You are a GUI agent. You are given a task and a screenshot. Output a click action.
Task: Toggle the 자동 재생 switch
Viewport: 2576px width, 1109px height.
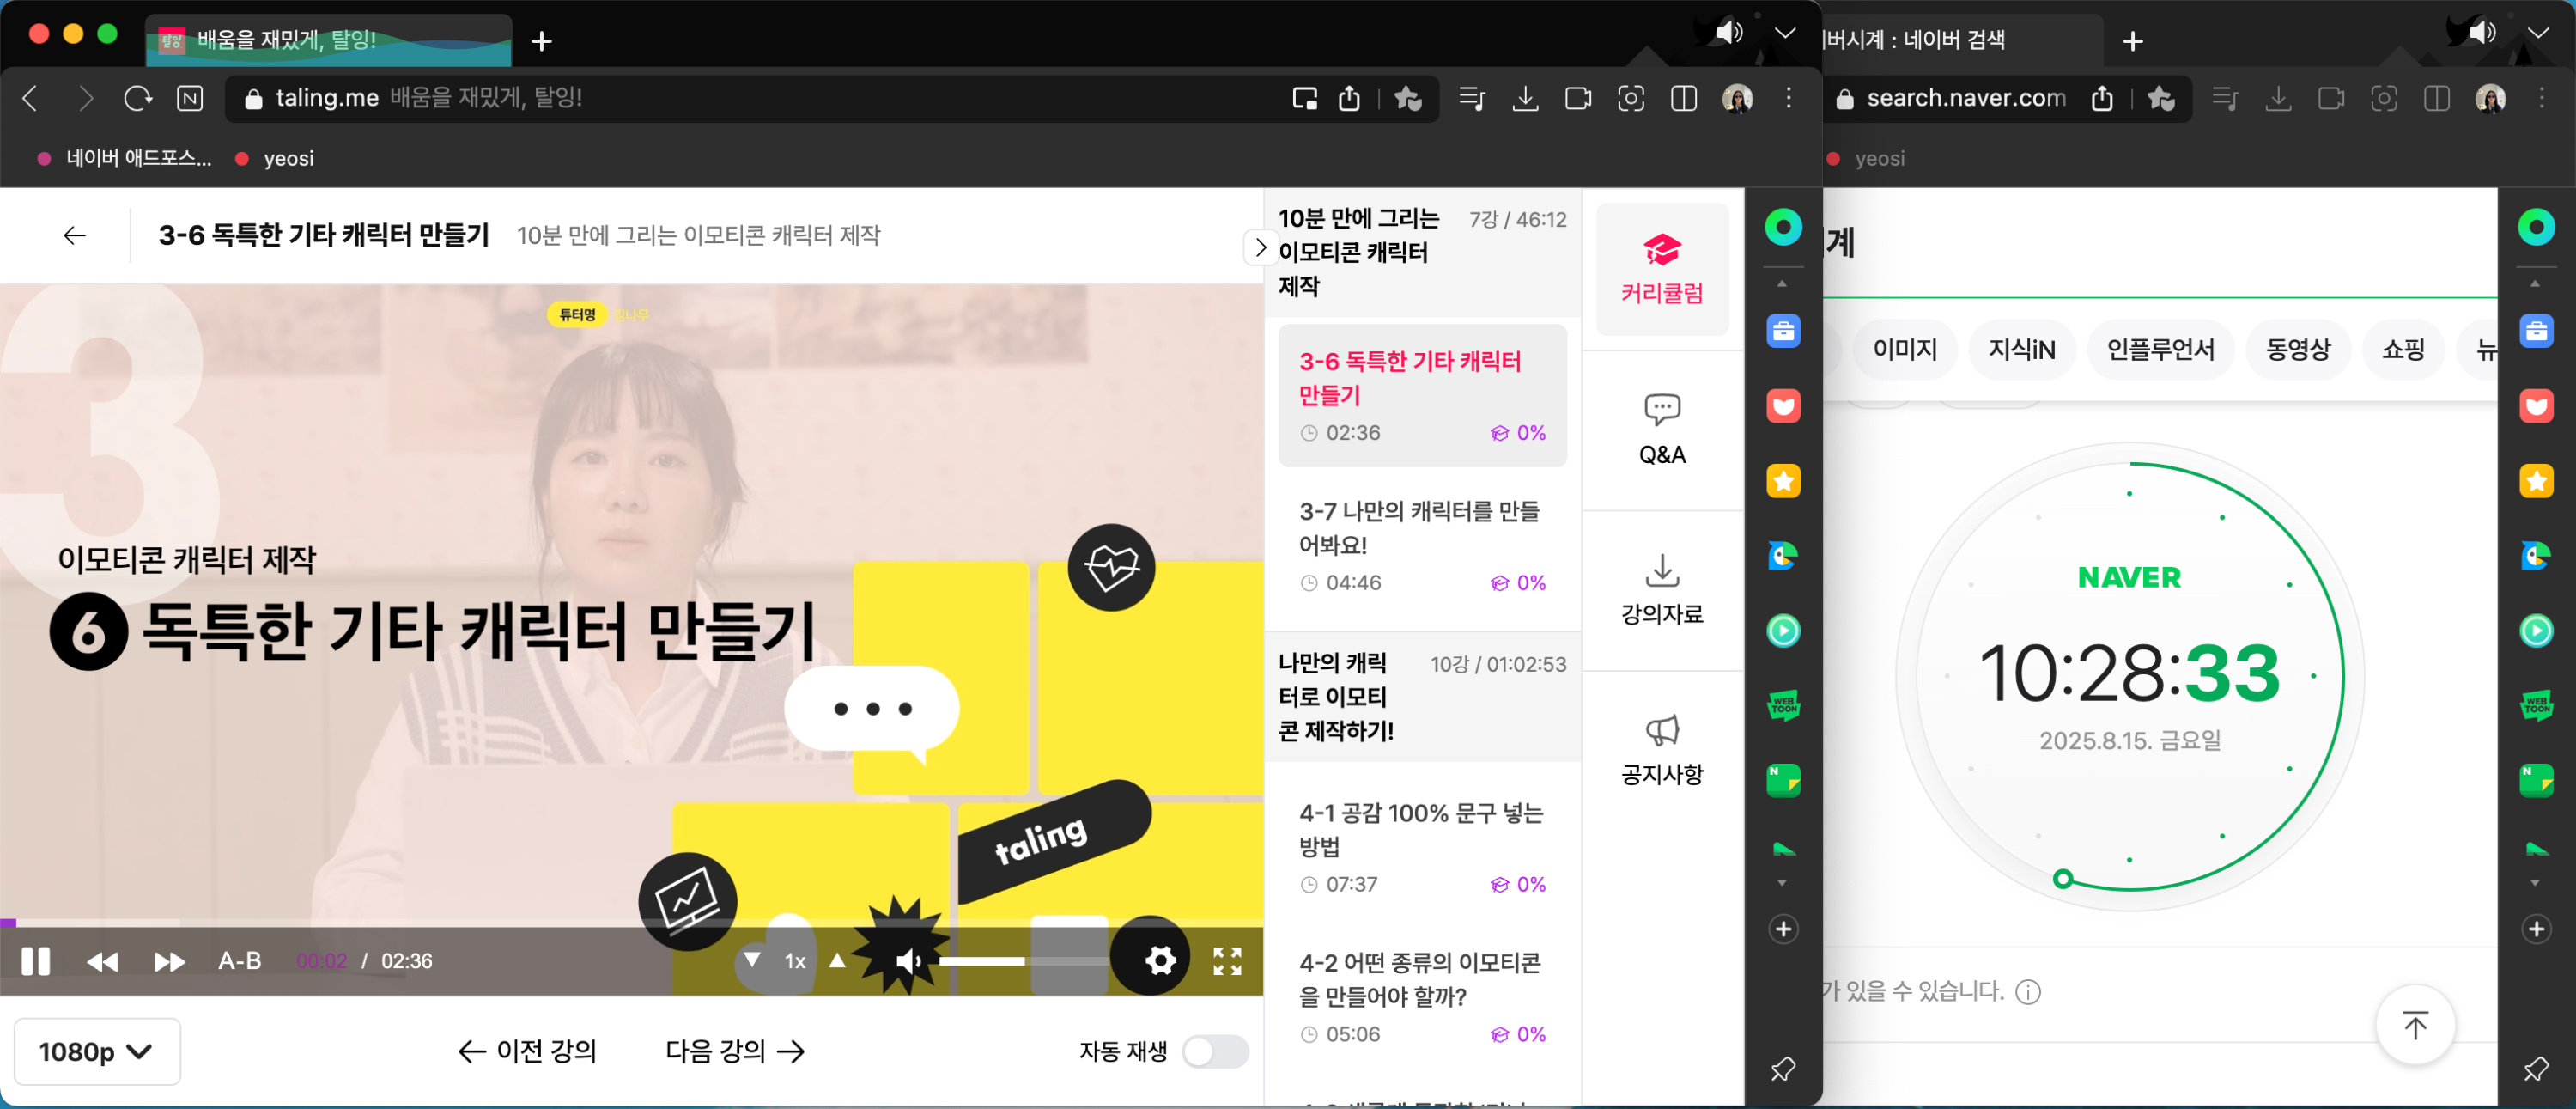point(1214,1051)
